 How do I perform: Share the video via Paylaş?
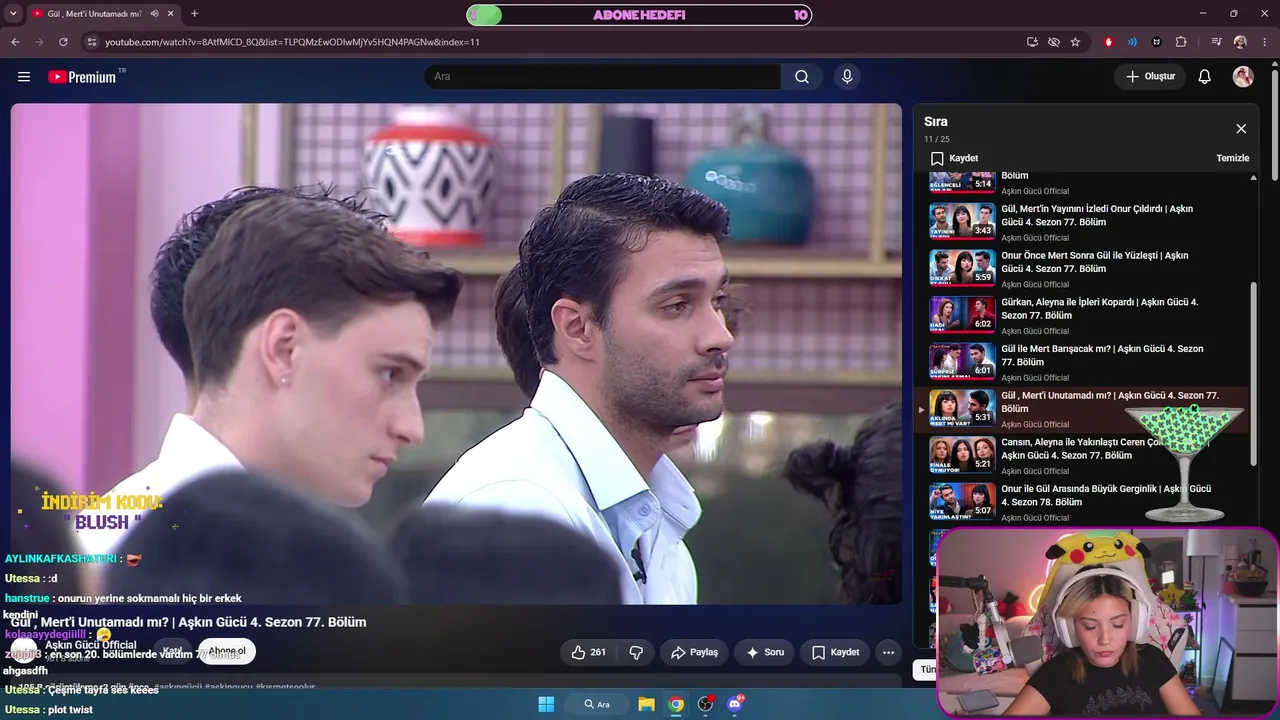click(694, 652)
